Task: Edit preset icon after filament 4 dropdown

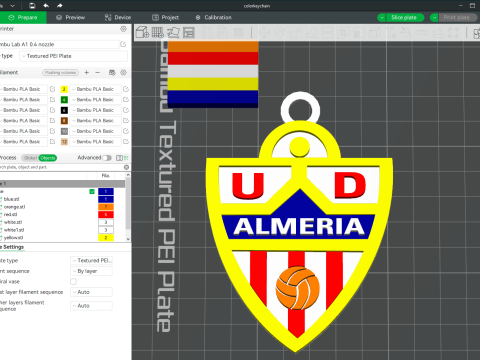Action: pyautogui.click(x=126, y=100)
